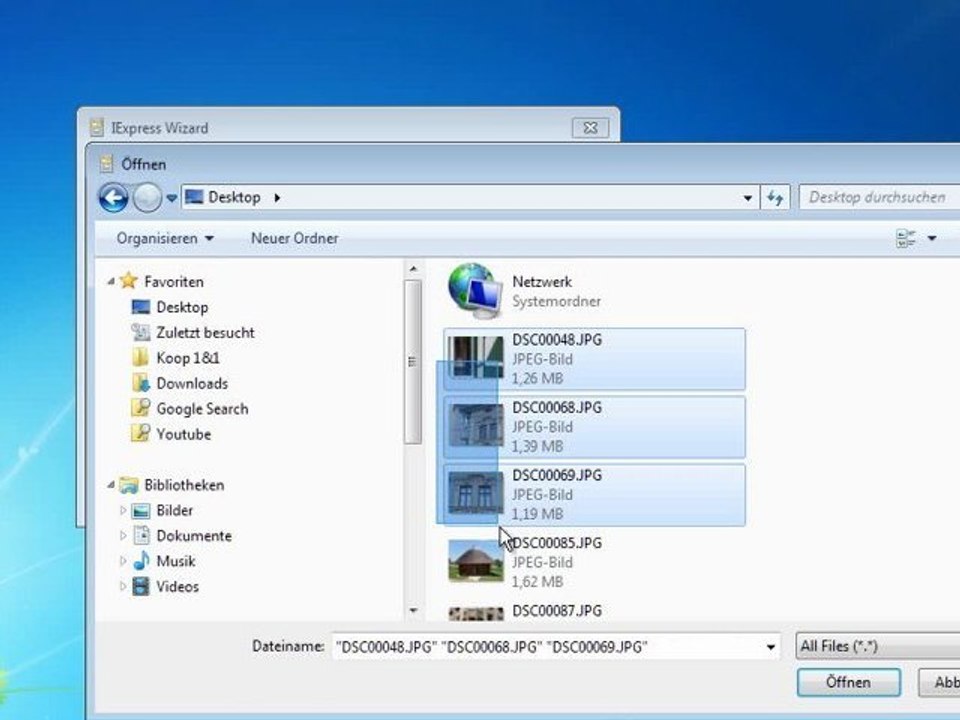
Task: Collapse the Bibliotheken tree group
Action: pyautogui.click(x=111, y=485)
